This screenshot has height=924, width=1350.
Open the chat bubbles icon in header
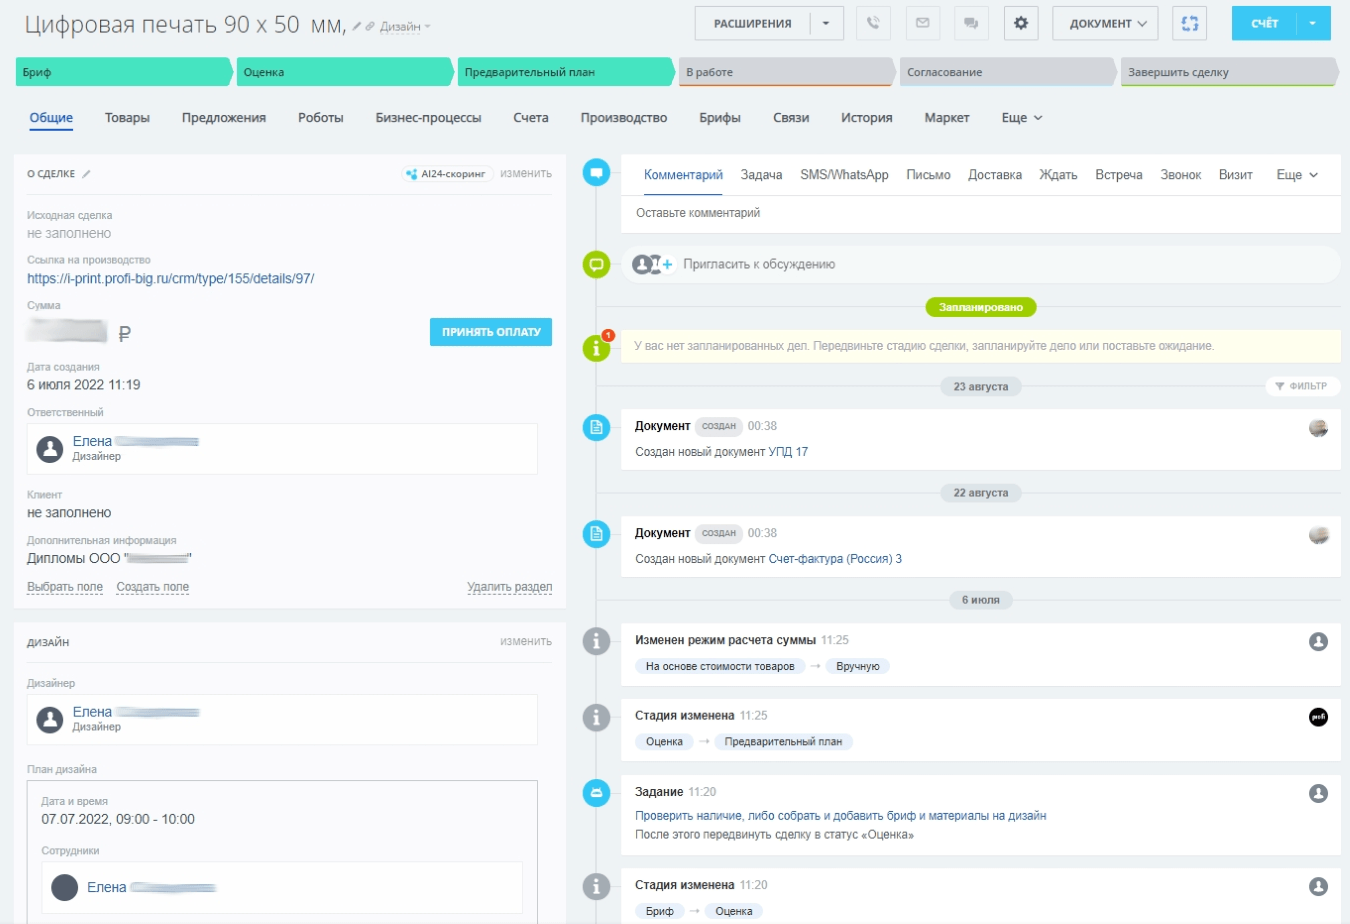coord(970,24)
